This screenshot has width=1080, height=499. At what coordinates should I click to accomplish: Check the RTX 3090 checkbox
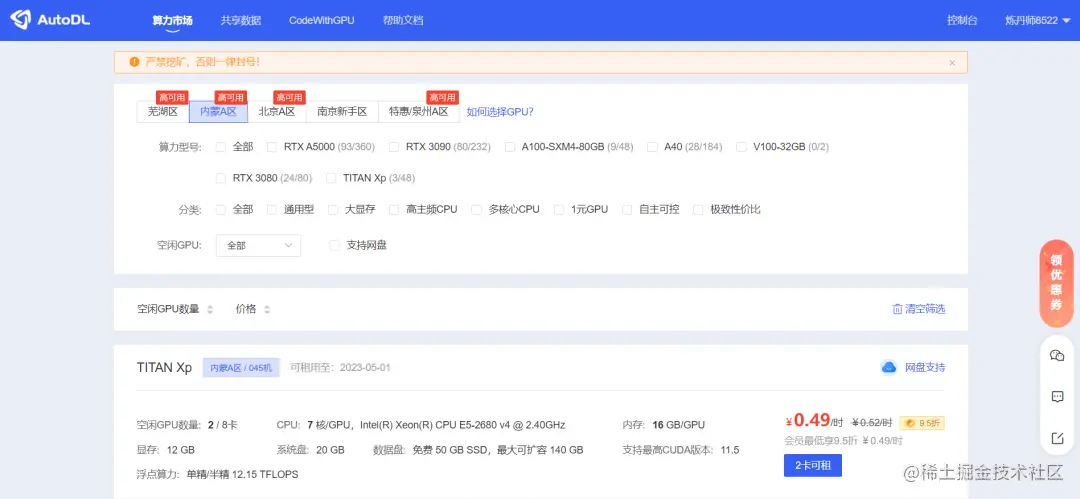coord(394,147)
